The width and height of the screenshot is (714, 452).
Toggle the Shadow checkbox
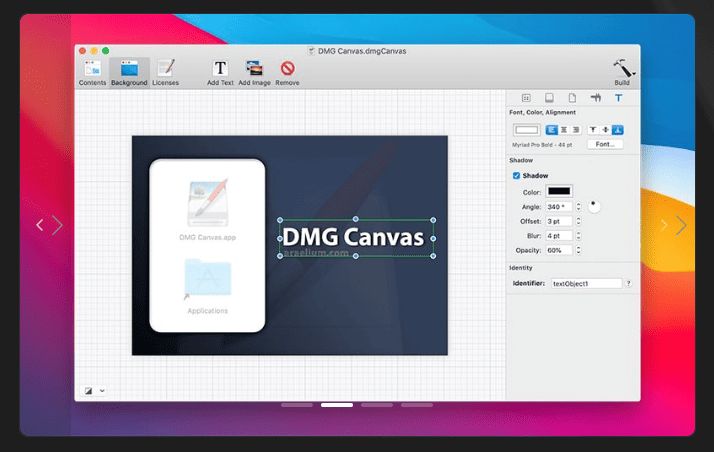(x=516, y=176)
